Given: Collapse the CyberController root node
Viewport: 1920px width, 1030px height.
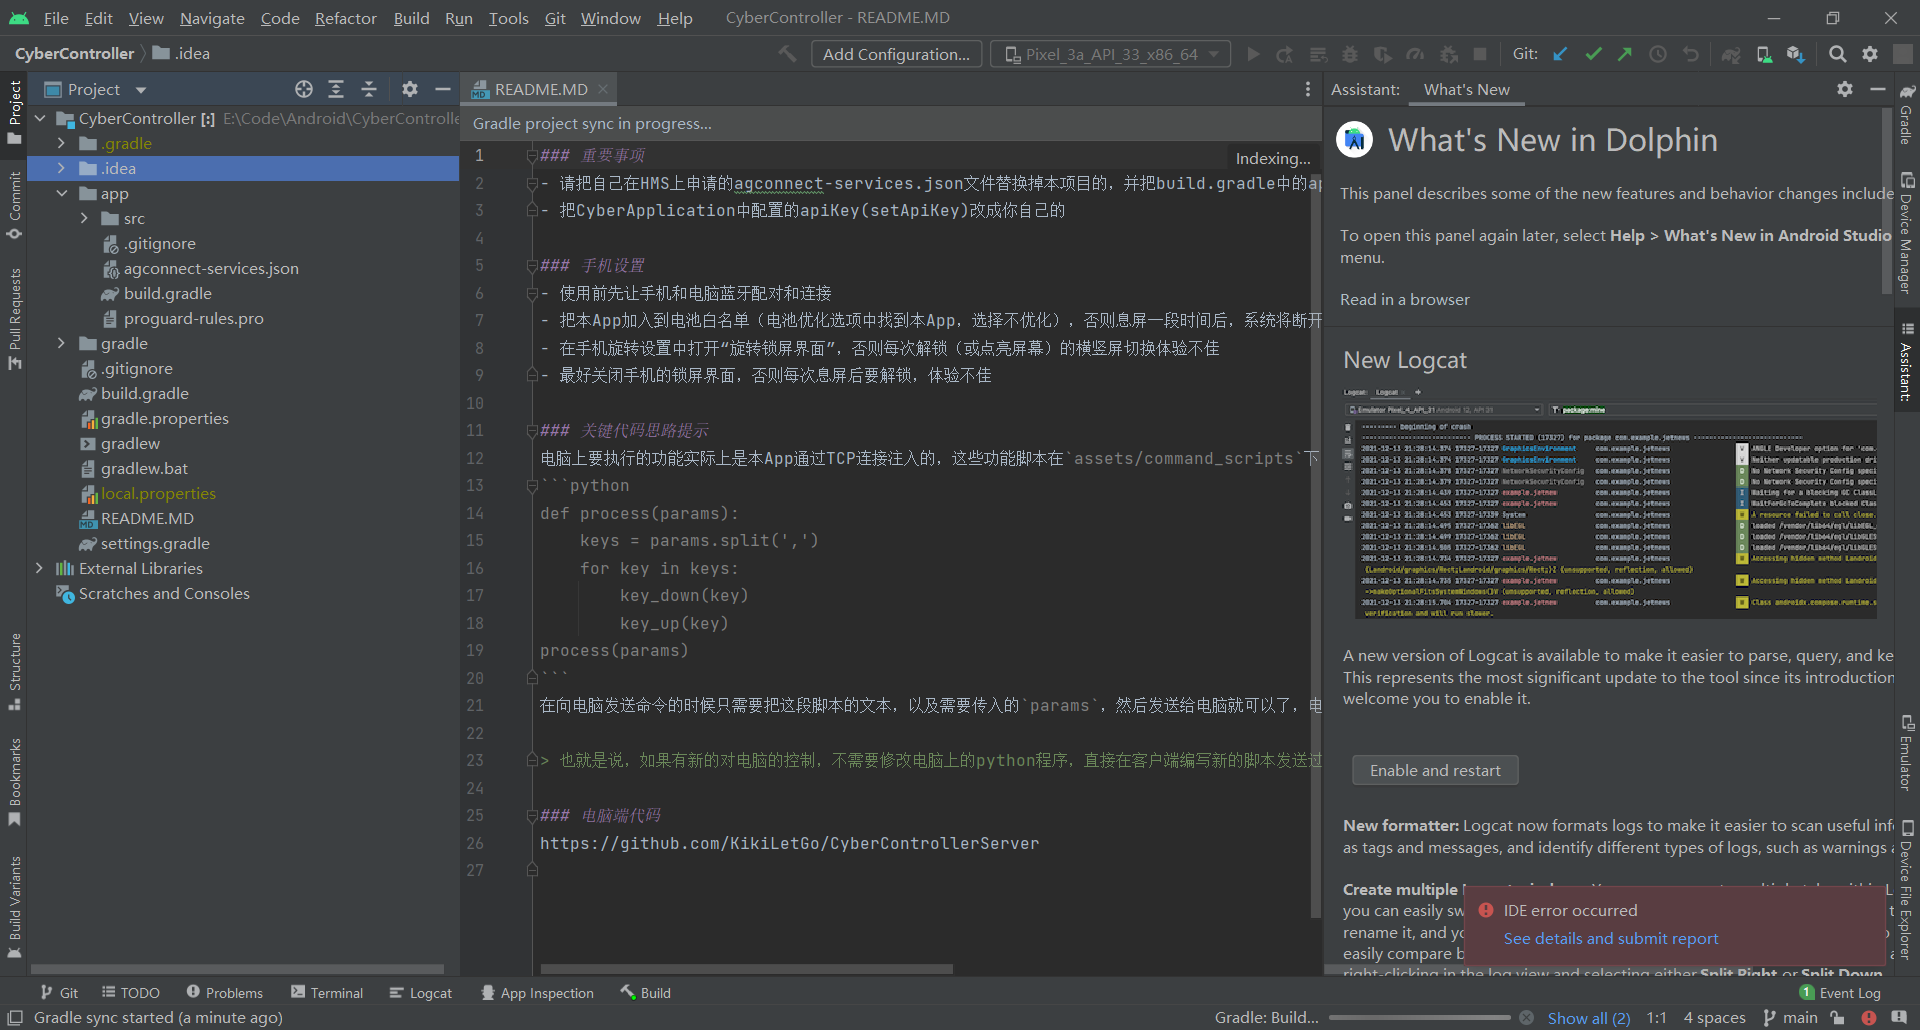Looking at the screenshot, I should point(40,118).
